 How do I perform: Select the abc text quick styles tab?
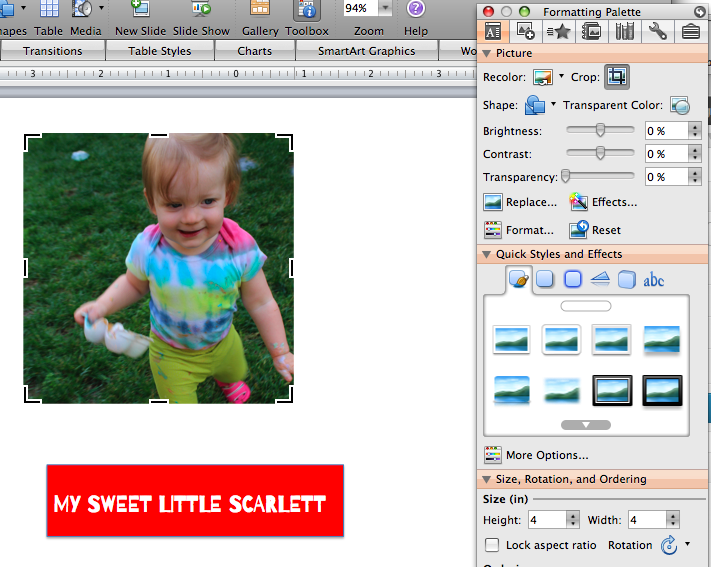[653, 280]
